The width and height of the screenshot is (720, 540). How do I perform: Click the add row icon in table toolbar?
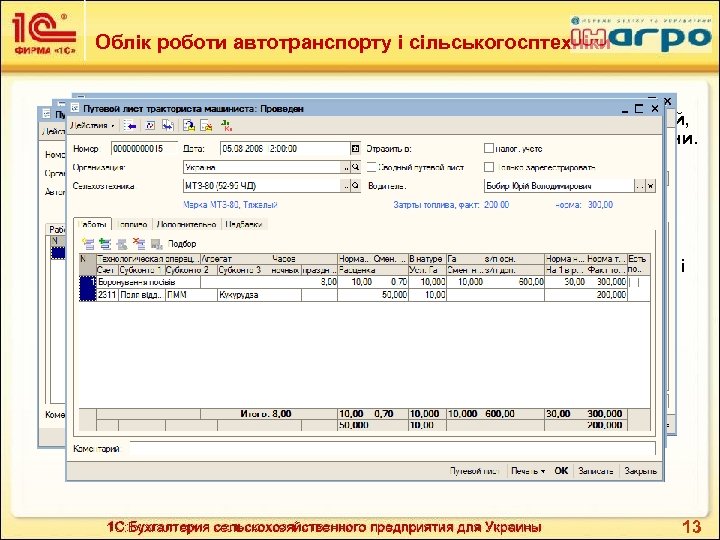88,244
